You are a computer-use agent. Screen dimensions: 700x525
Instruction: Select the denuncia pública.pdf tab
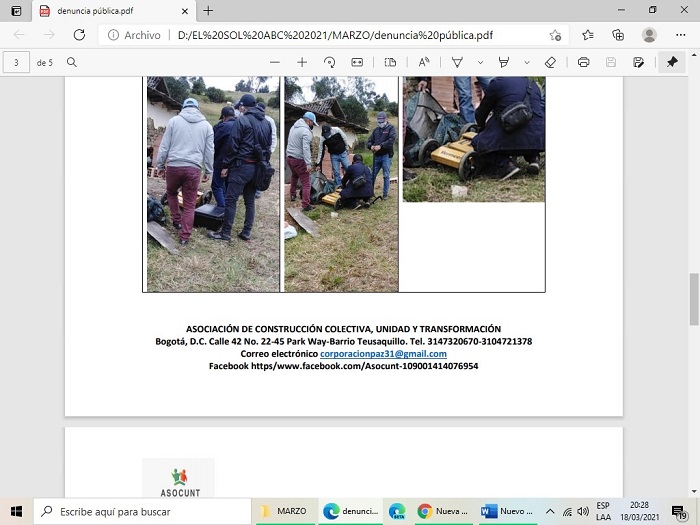pyautogui.click(x=114, y=11)
